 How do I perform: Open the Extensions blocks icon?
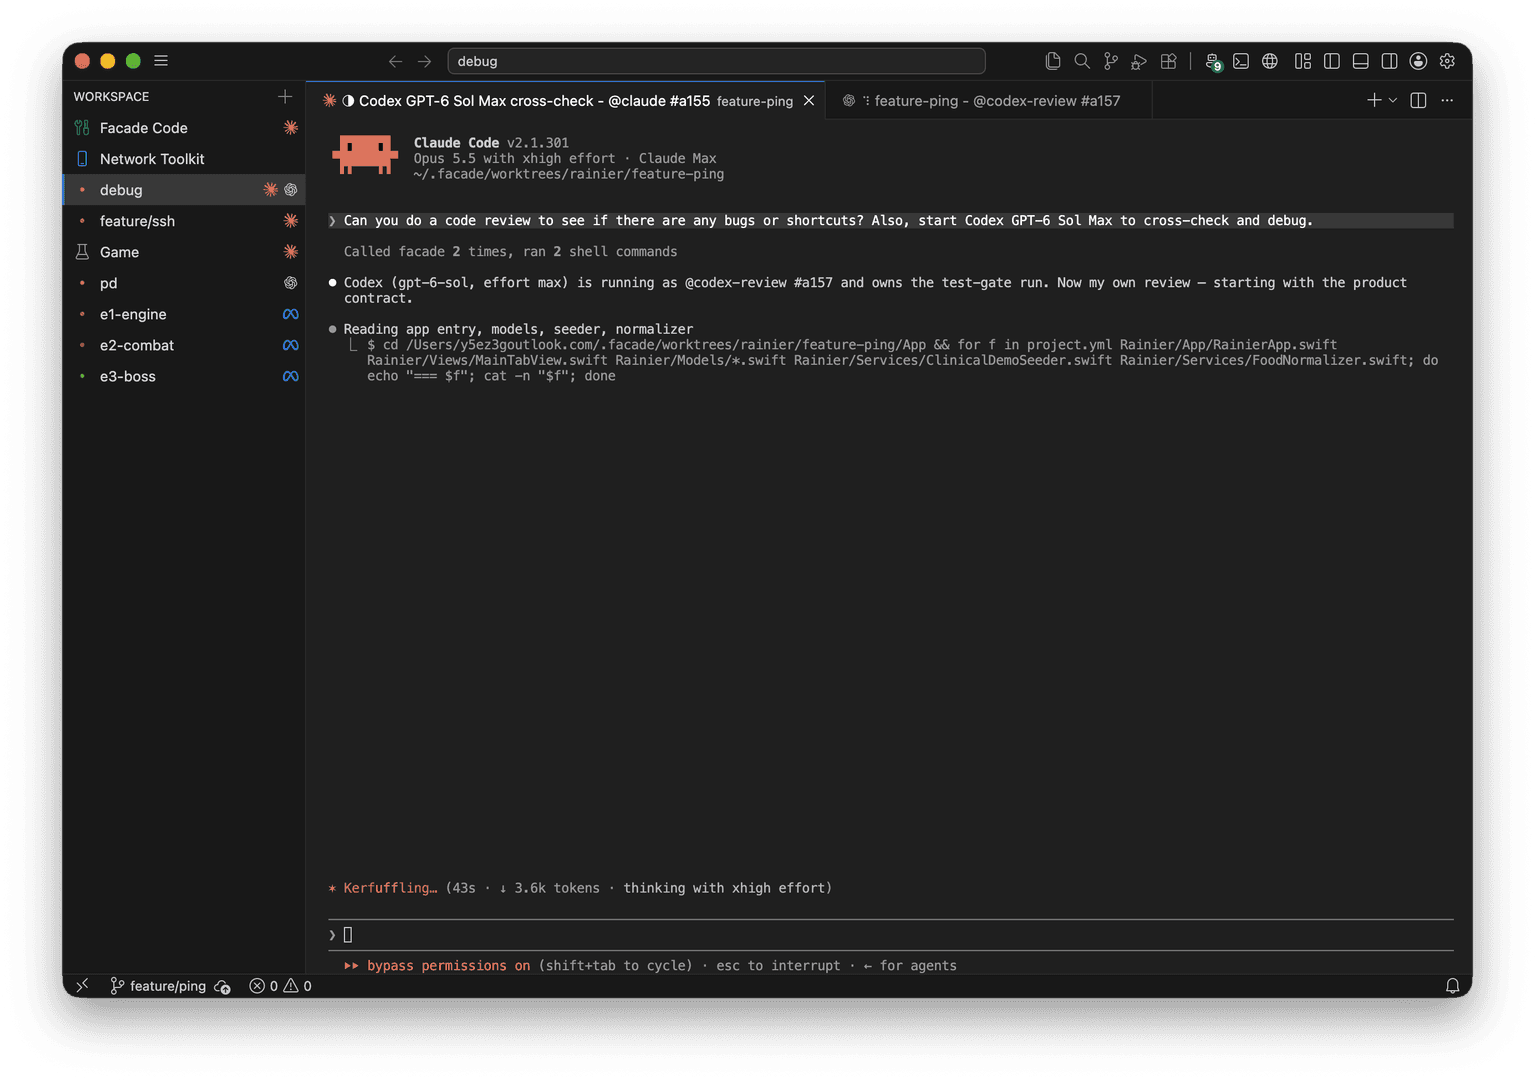(1168, 61)
